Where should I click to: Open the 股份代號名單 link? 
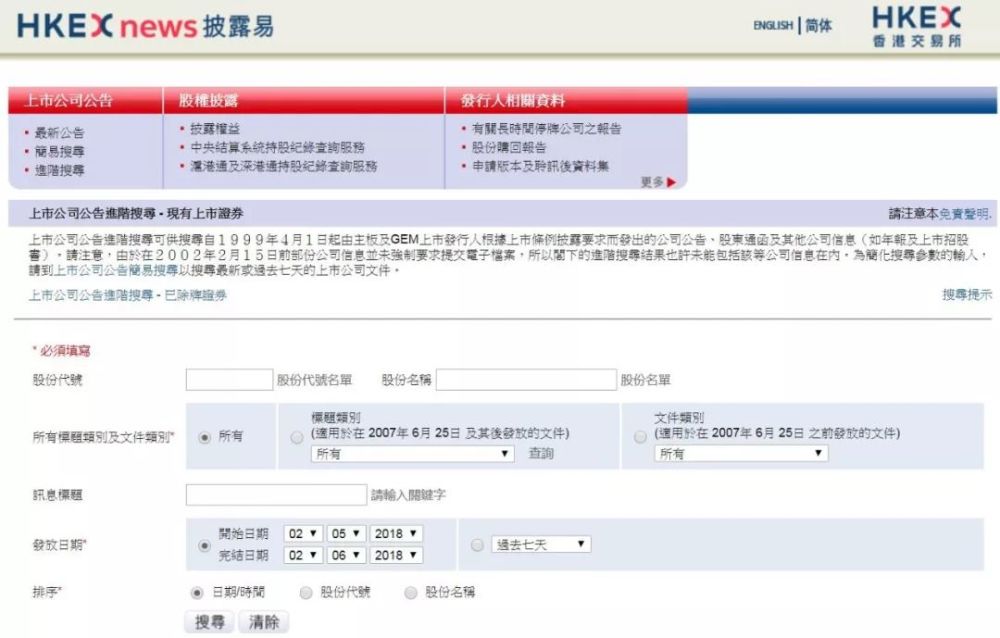(314, 380)
